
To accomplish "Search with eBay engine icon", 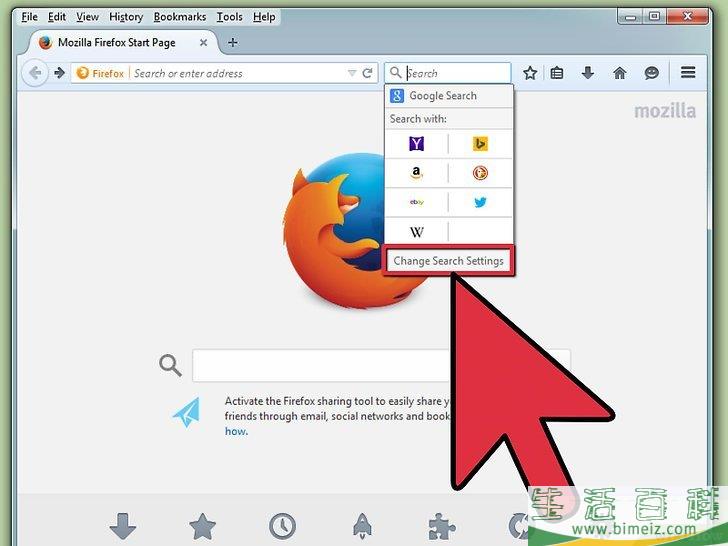I will click(x=416, y=202).
